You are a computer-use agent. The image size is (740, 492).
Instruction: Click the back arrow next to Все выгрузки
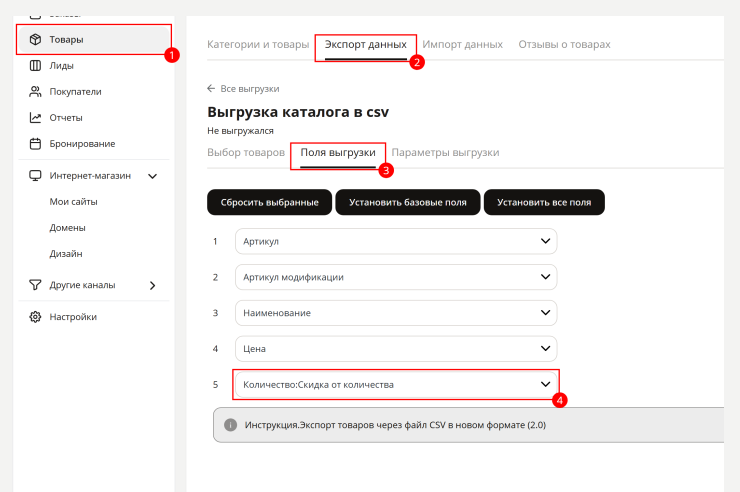[211, 88]
